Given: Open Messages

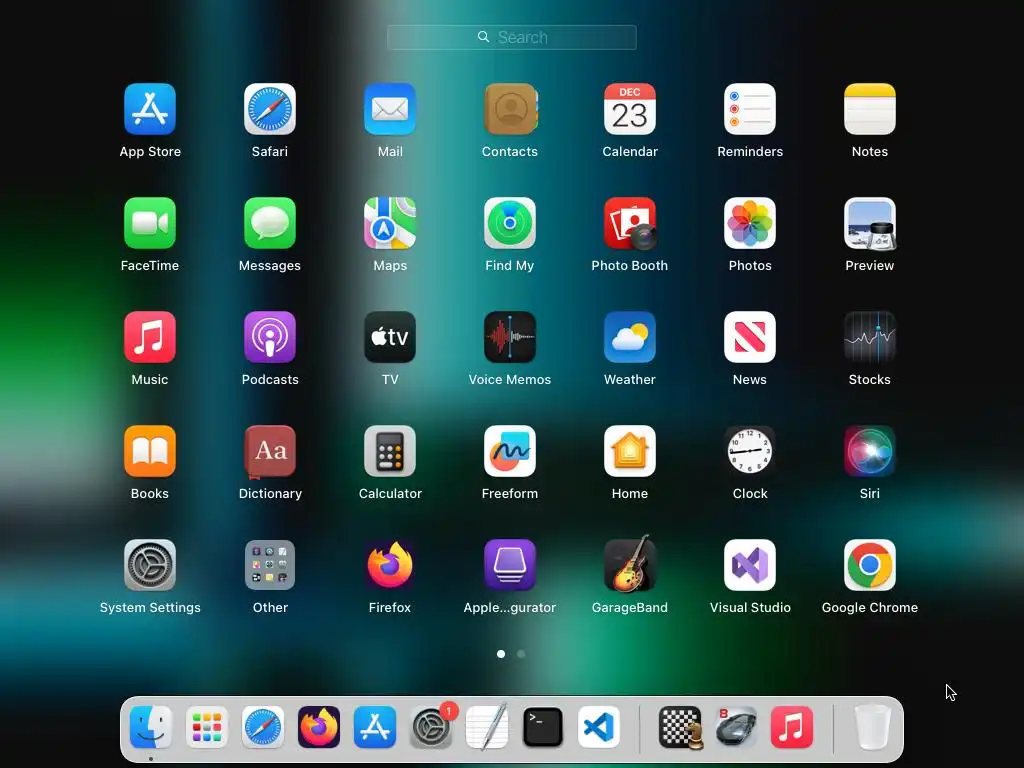Looking at the screenshot, I should click(x=270, y=223).
